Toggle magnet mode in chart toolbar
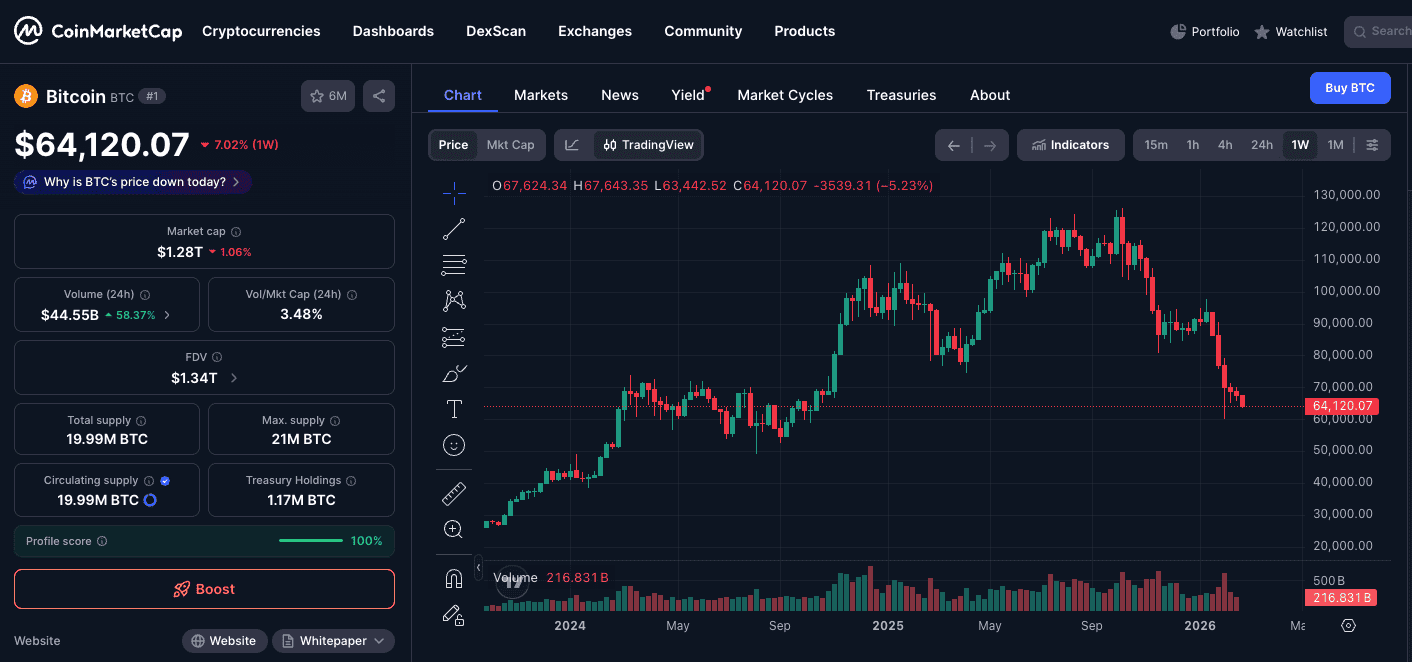 tap(454, 579)
